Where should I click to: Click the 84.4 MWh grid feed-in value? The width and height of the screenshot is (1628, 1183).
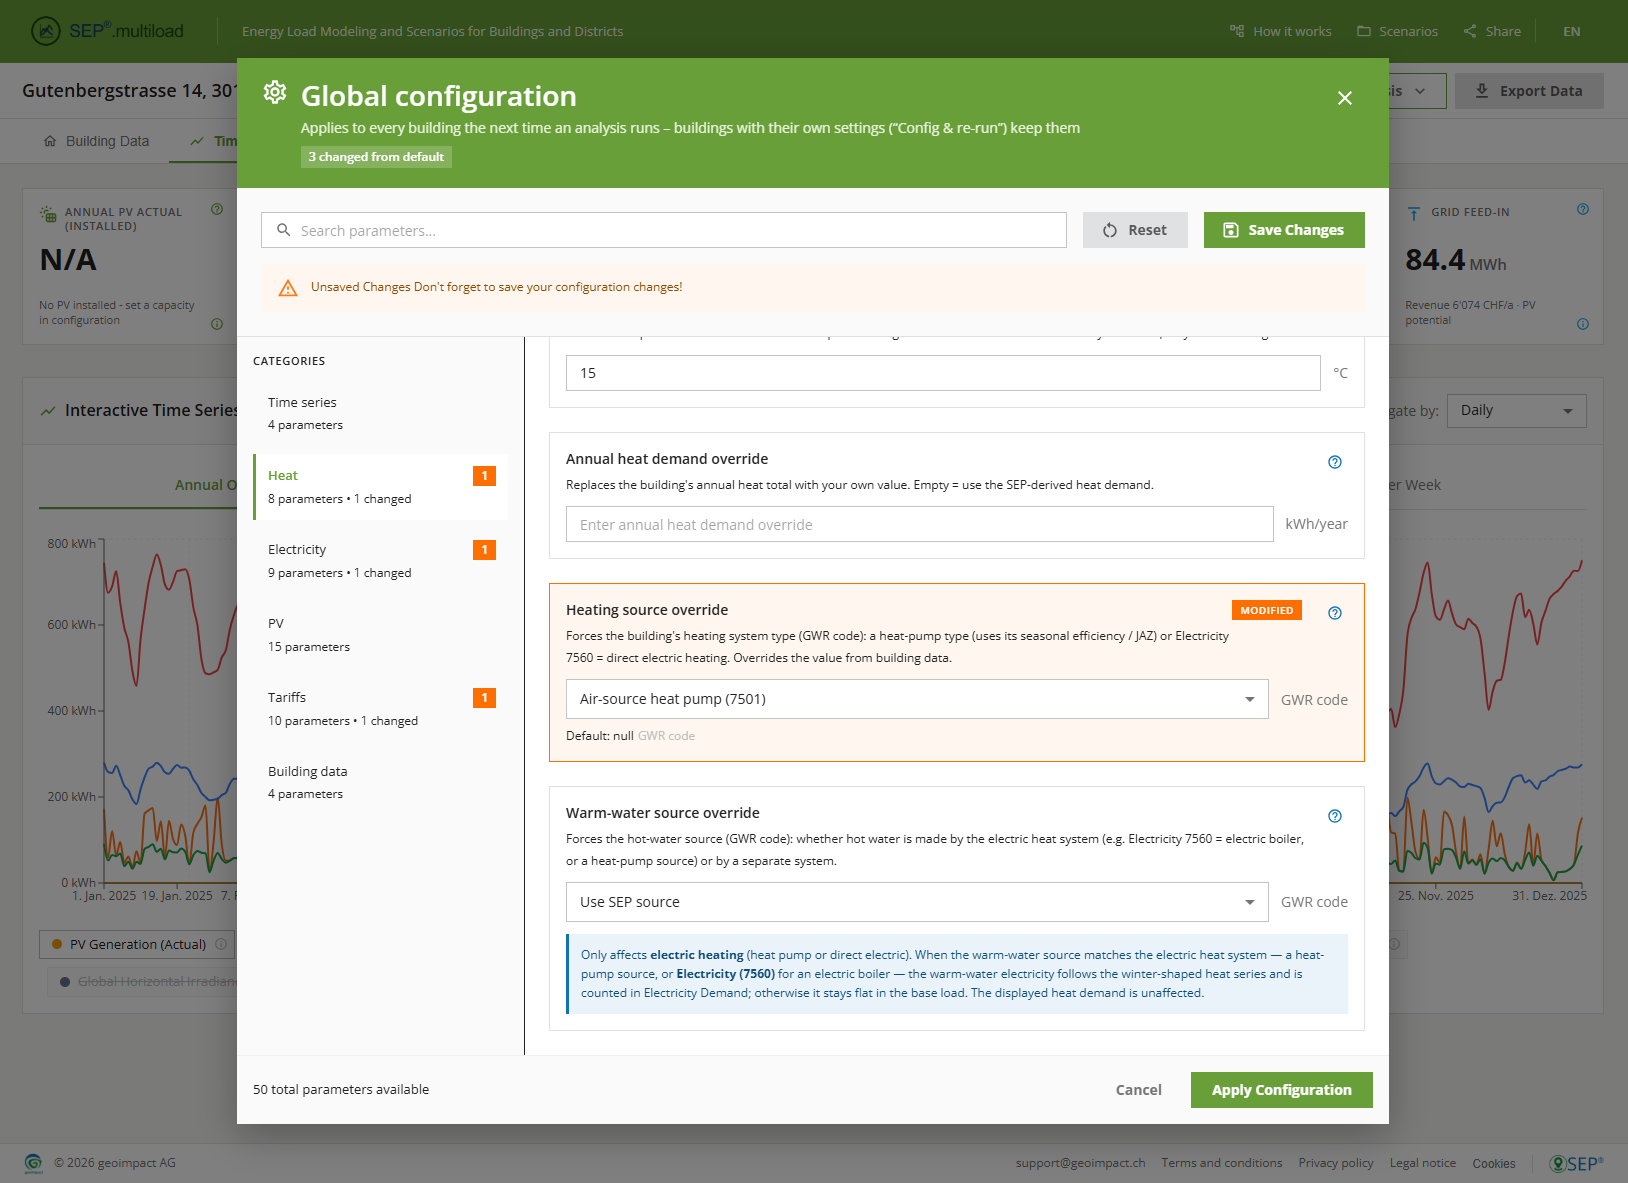pyautogui.click(x=1456, y=261)
